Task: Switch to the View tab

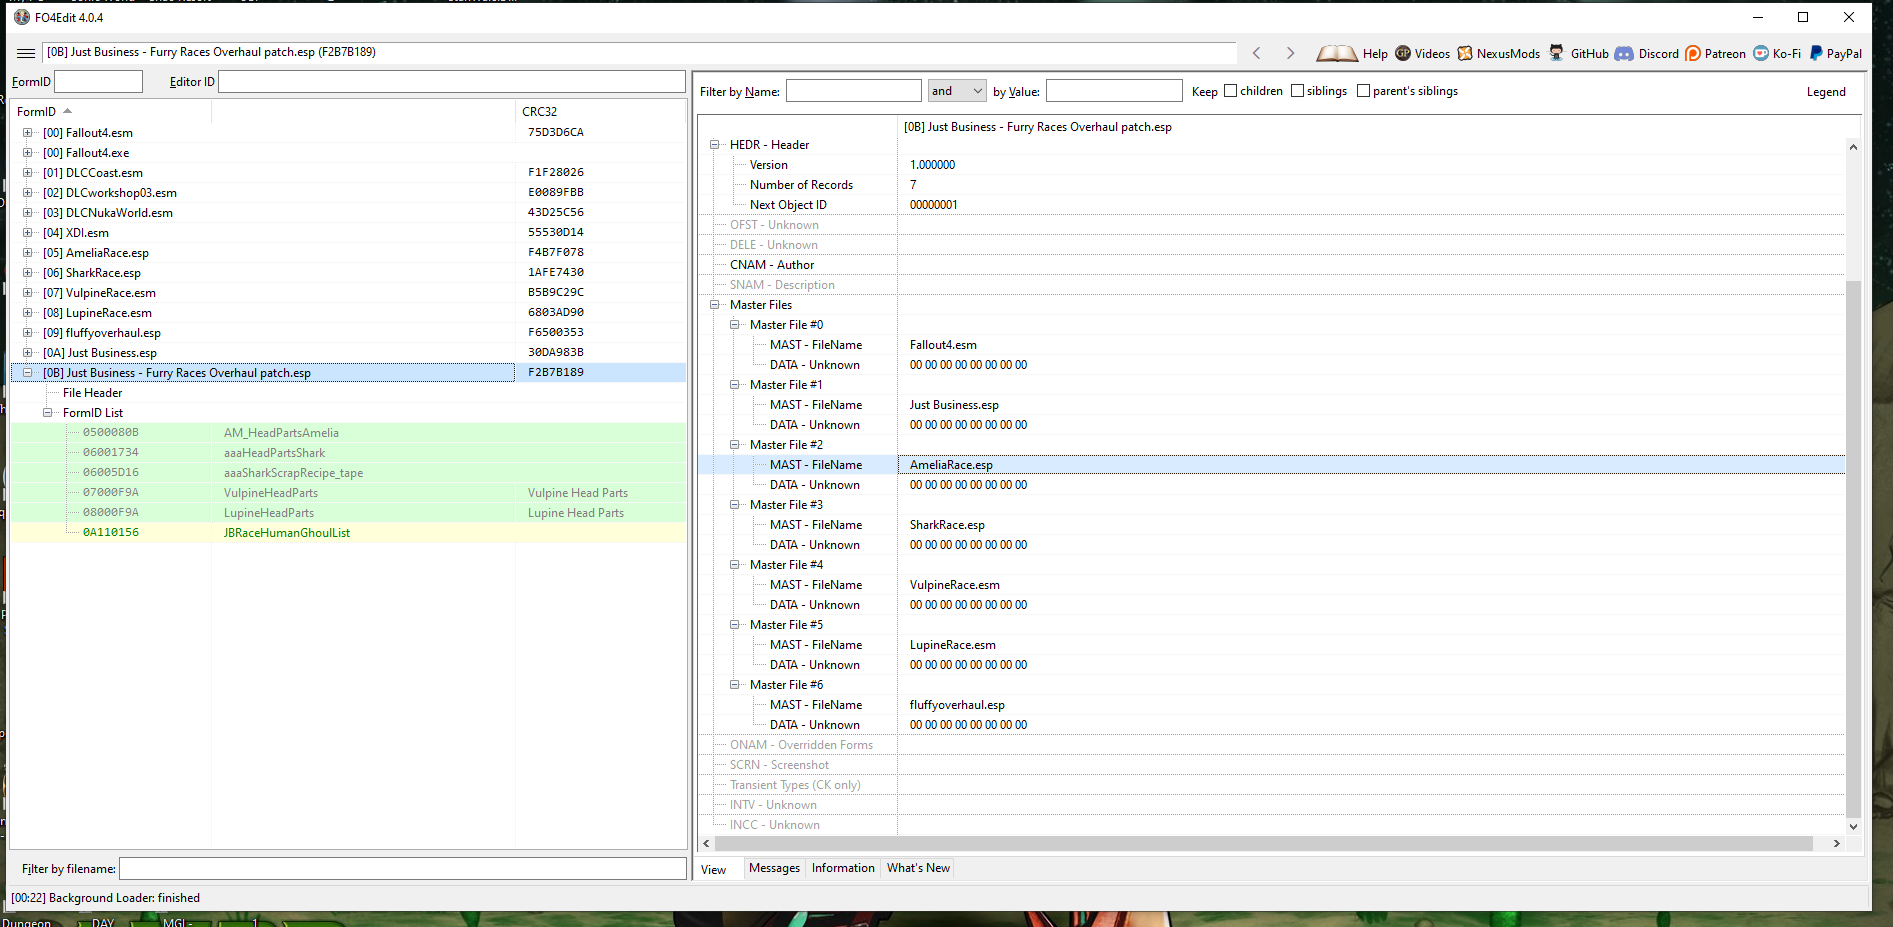Action: [x=714, y=869]
